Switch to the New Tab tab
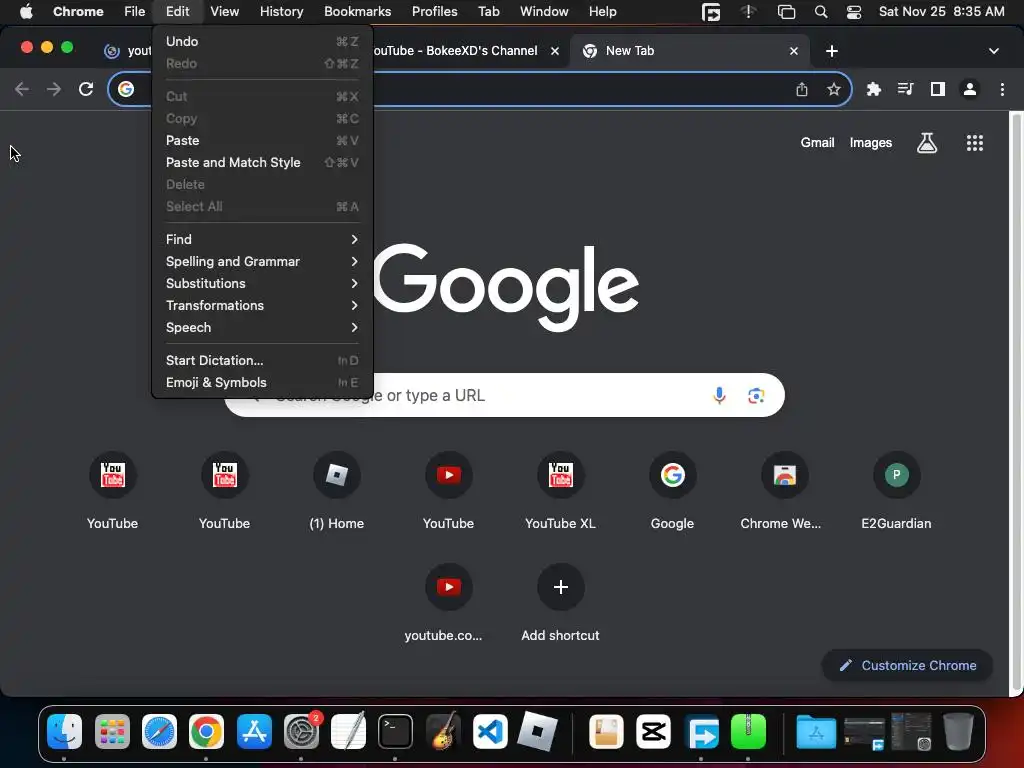1024x768 pixels. coord(689,51)
